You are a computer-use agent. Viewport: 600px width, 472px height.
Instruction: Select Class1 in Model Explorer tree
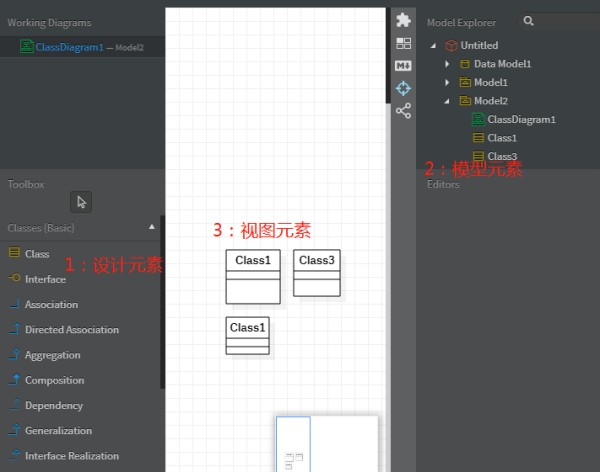[502, 138]
